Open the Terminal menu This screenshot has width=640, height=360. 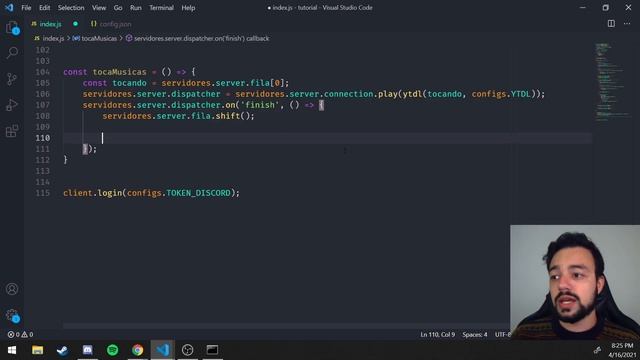coord(161,8)
